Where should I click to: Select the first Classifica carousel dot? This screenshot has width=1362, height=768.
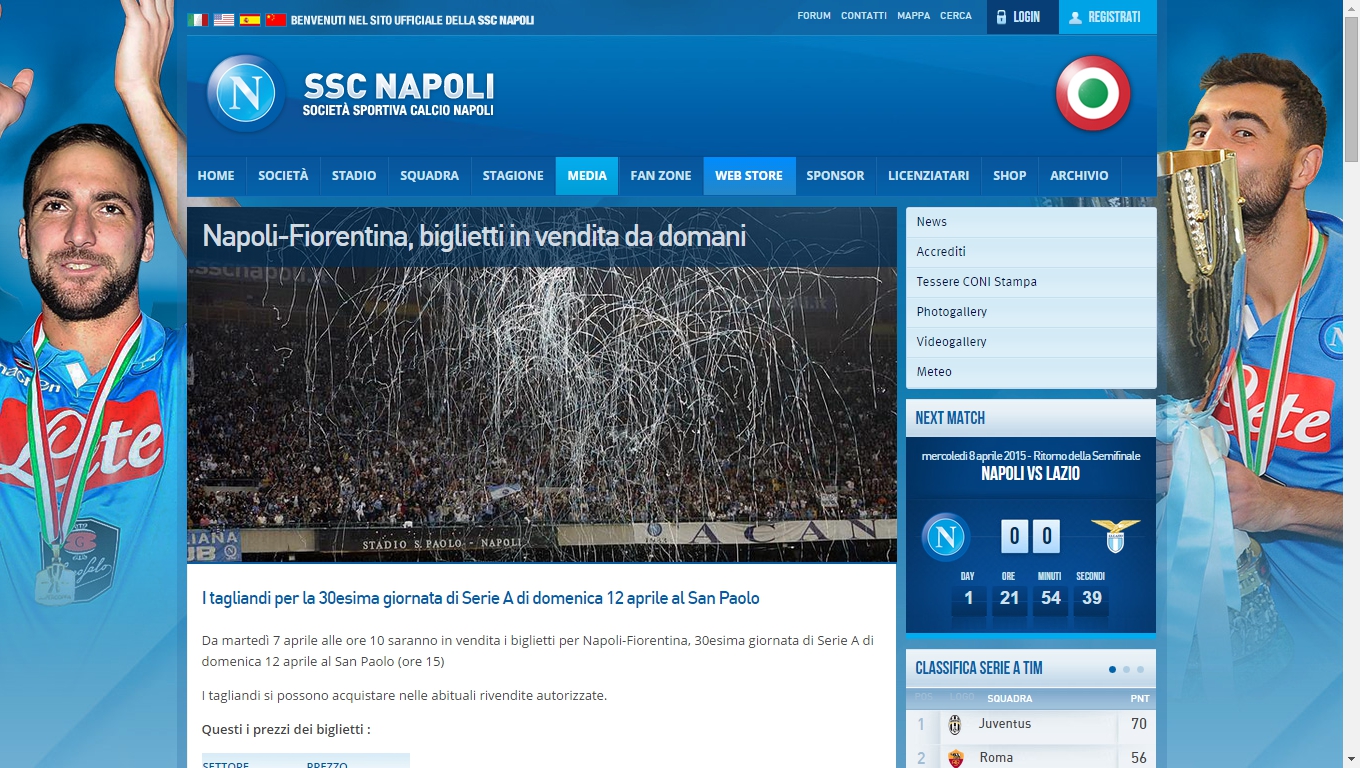point(1112,669)
